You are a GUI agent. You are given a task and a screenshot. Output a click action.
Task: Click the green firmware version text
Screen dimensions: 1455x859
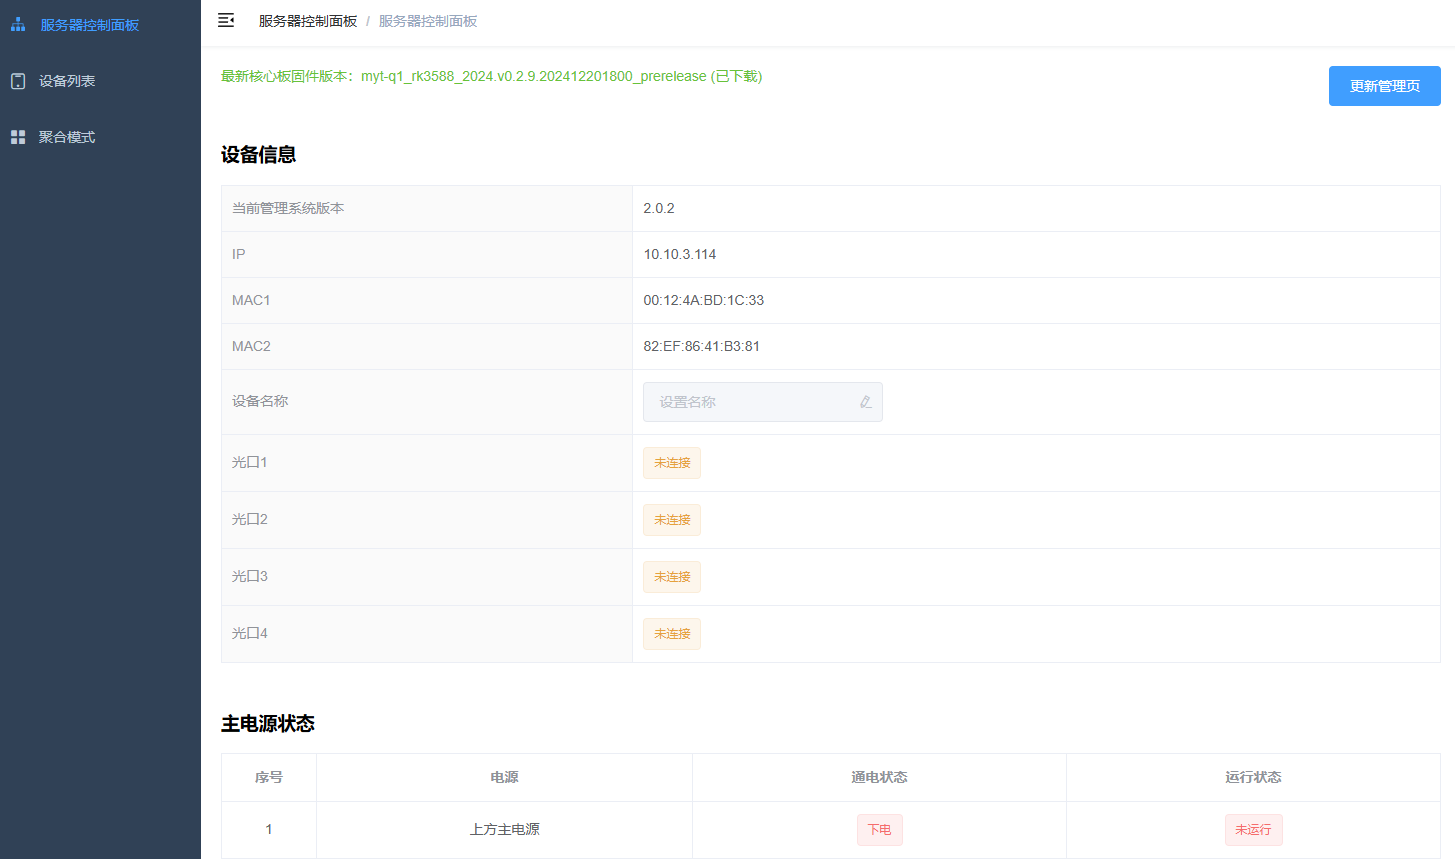click(x=491, y=77)
